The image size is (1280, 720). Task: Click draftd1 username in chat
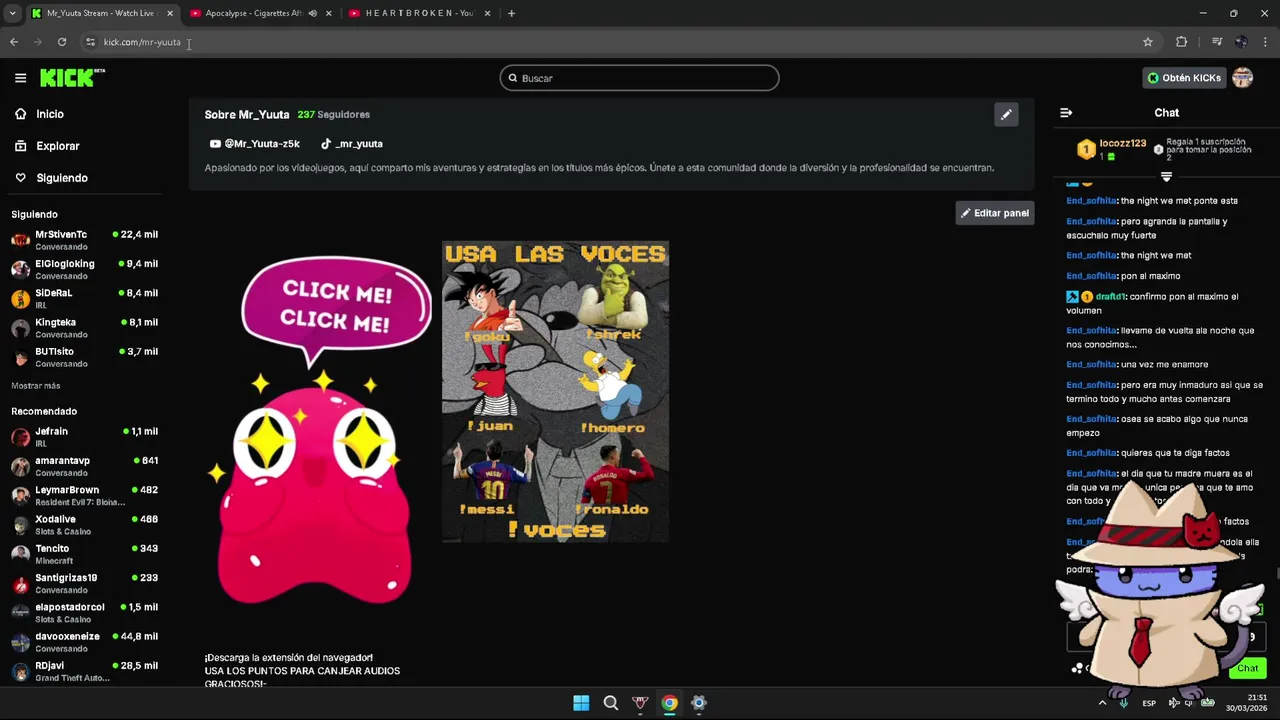coord(1111,297)
